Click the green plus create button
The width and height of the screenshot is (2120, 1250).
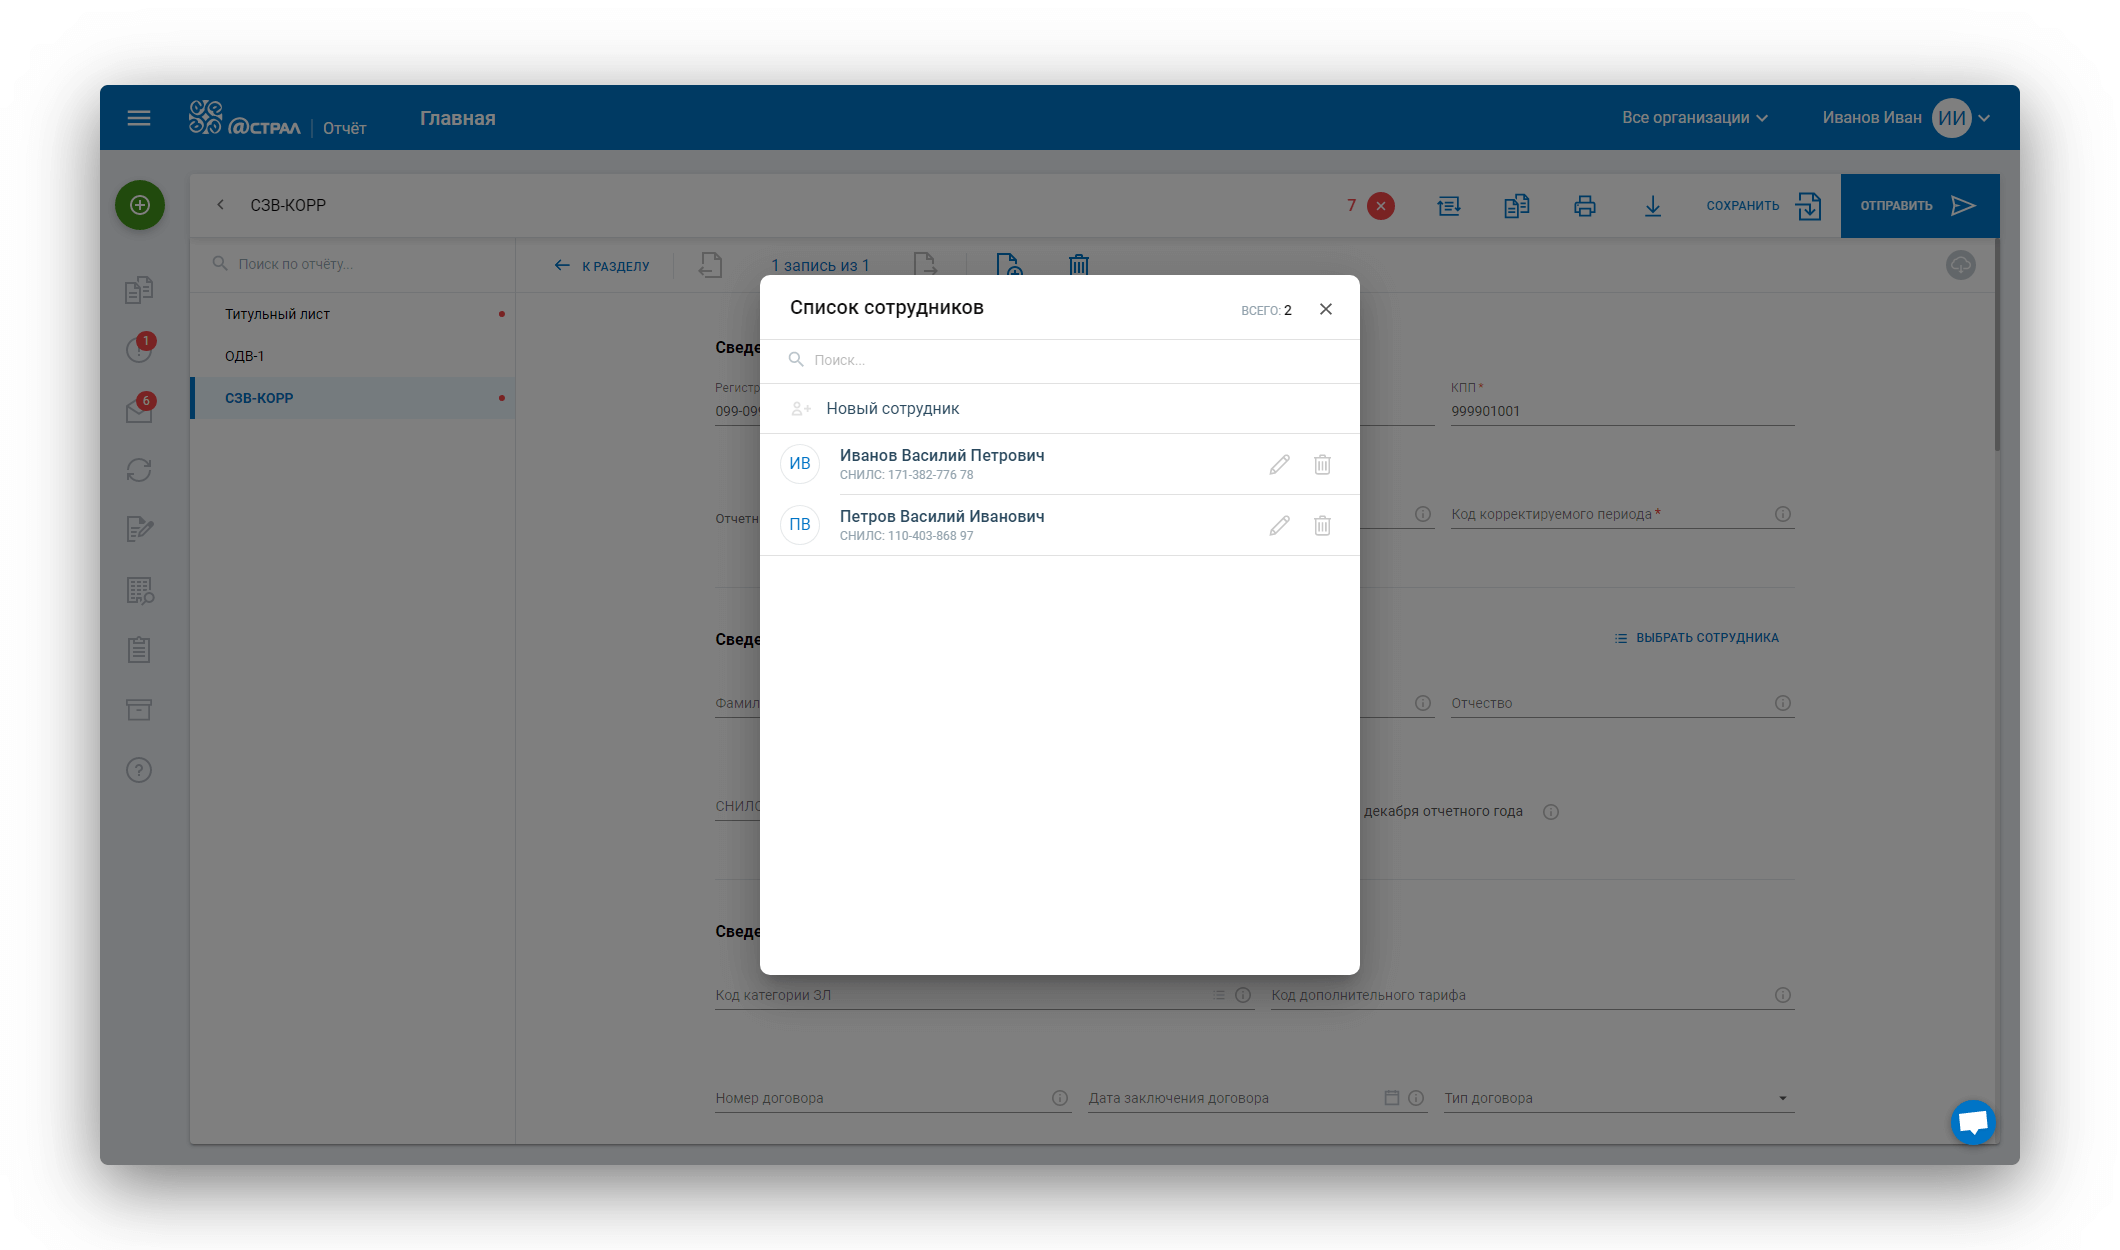pyautogui.click(x=140, y=205)
